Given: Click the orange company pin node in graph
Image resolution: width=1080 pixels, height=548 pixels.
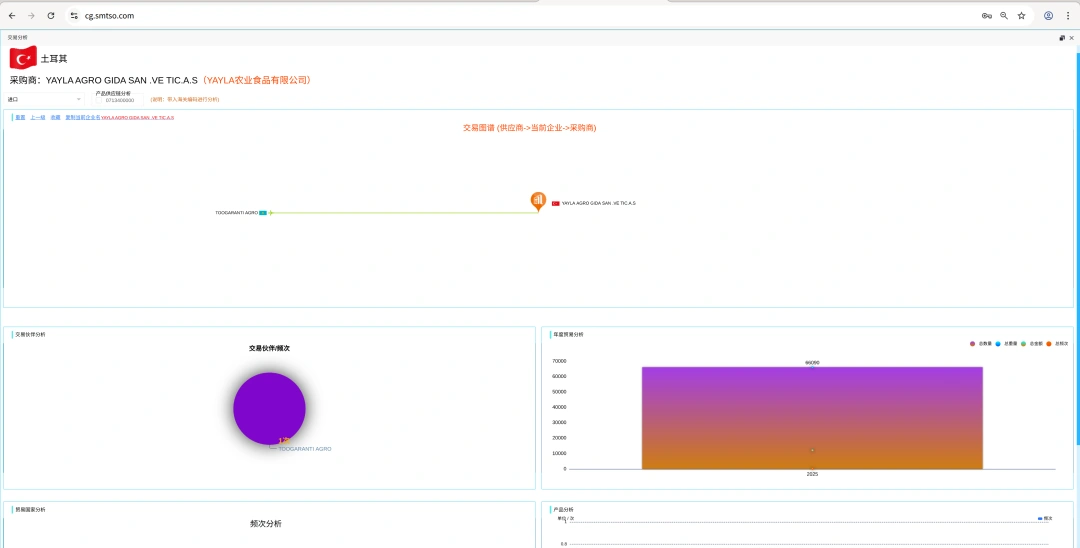Looking at the screenshot, I should point(538,201).
